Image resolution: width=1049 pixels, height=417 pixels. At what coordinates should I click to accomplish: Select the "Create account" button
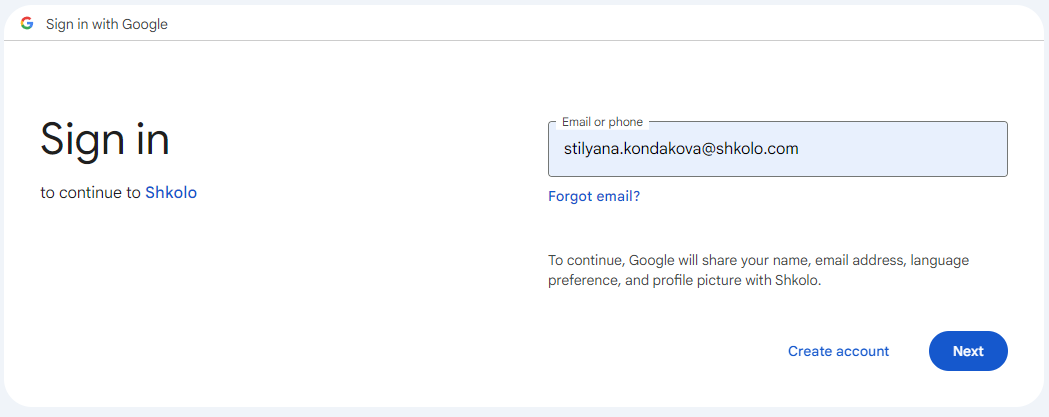click(838, 351)
